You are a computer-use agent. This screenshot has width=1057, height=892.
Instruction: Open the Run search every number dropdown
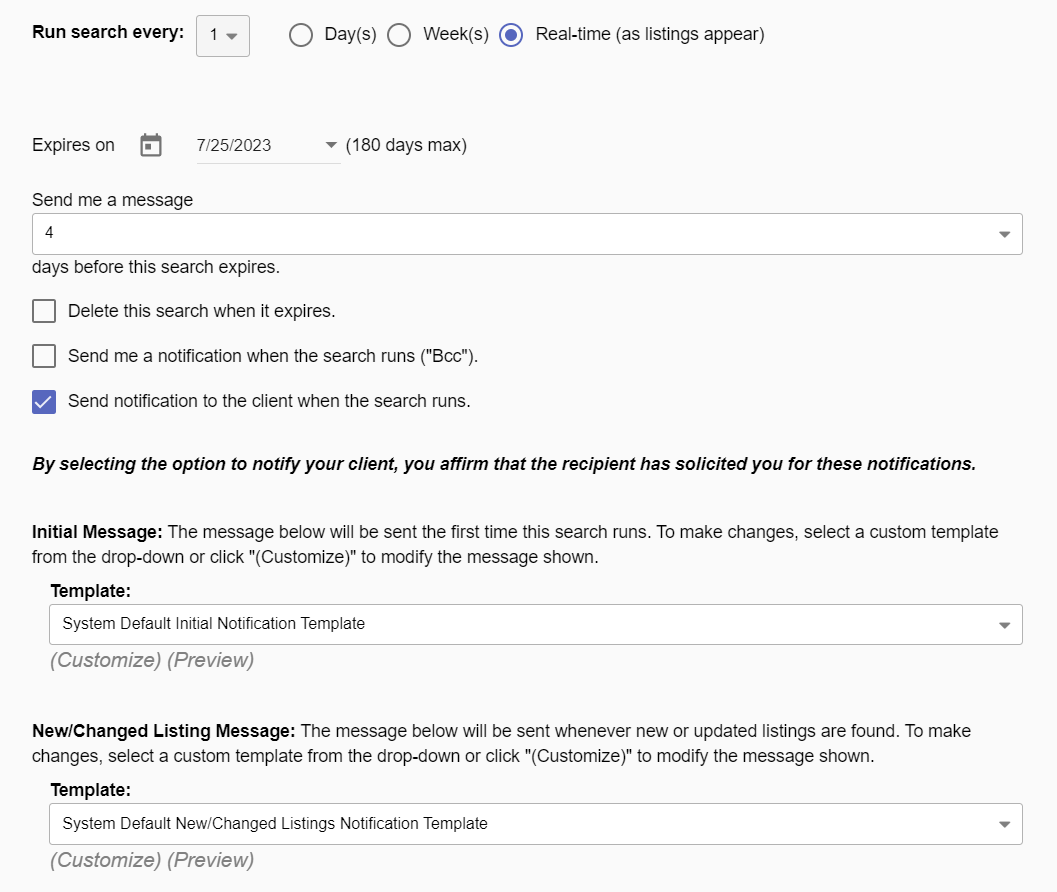[x=222, y=35]
